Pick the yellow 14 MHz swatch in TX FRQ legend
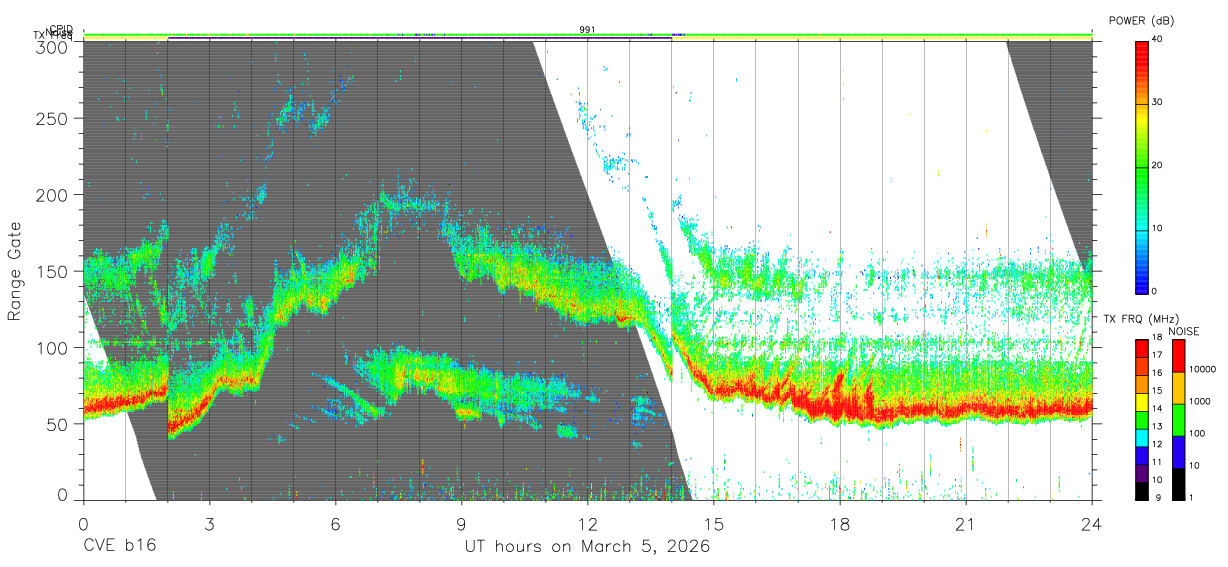The height and width of the screenshot is (567, 1228). [1141, 402]
